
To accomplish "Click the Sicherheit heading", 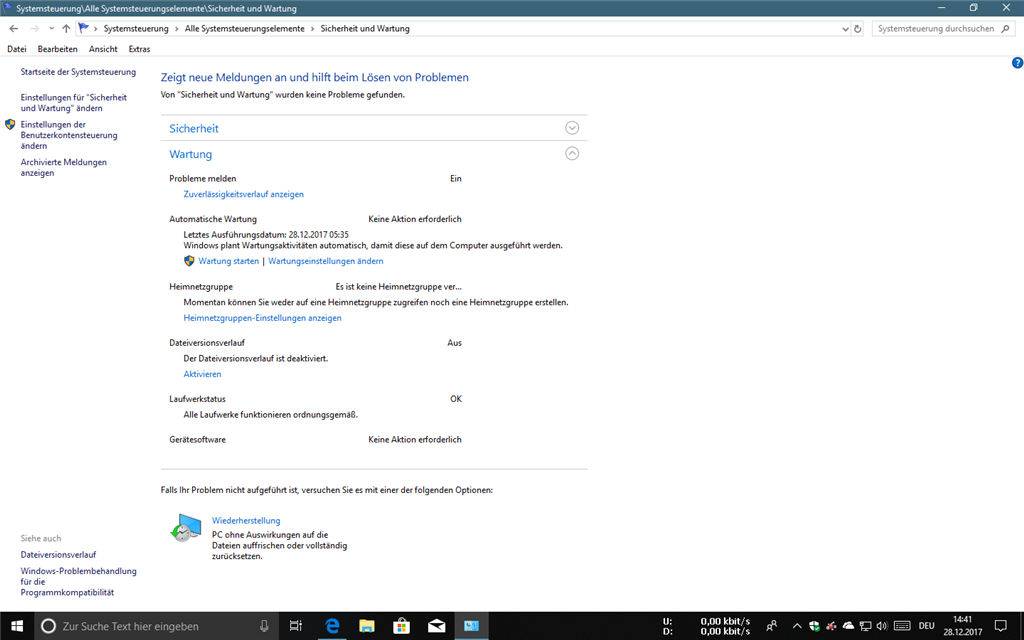I will [194, 129].
